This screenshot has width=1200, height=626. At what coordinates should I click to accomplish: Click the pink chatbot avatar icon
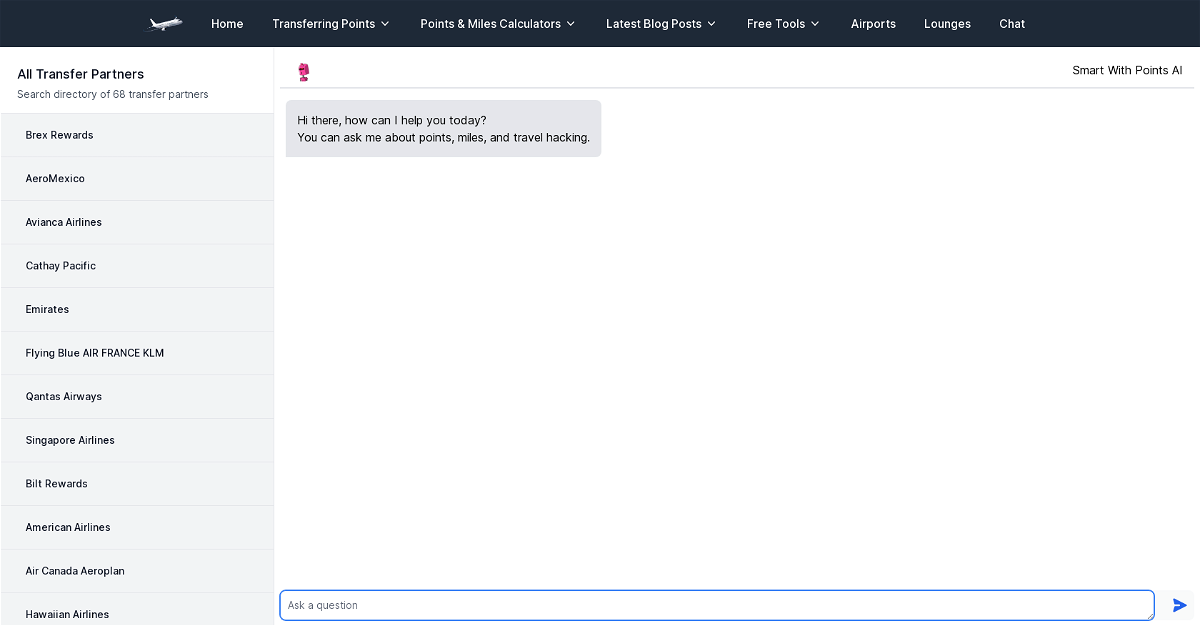pos(304,72)
